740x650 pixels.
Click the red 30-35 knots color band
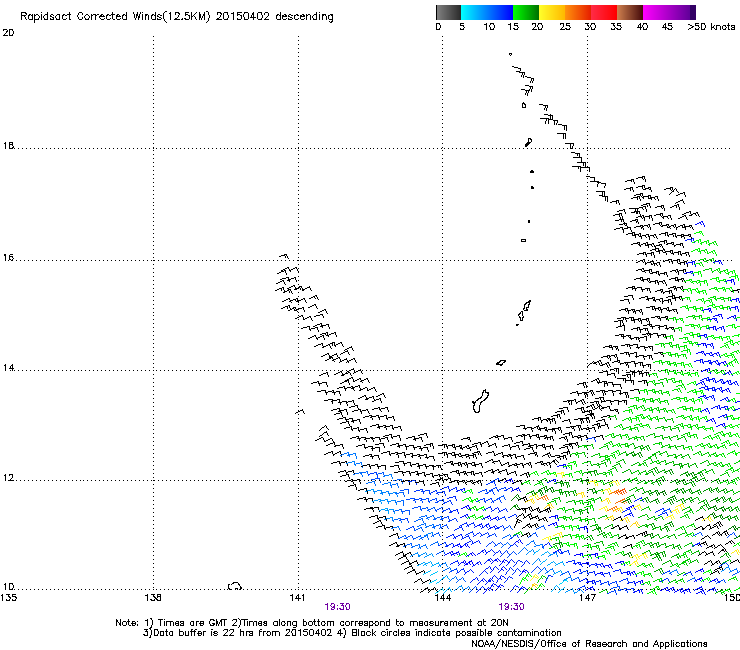[604, 12]
